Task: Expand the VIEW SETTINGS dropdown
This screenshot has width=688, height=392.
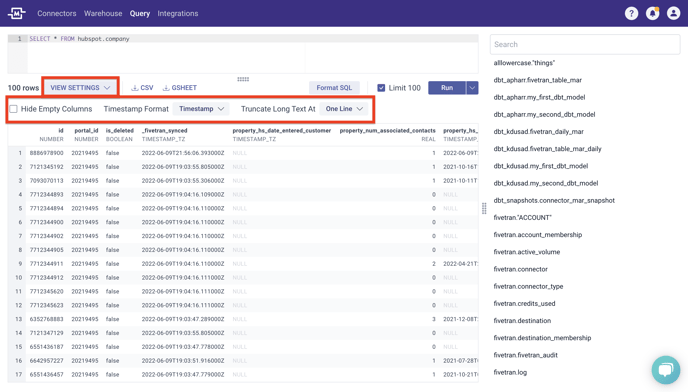Action: pos(80,87)
